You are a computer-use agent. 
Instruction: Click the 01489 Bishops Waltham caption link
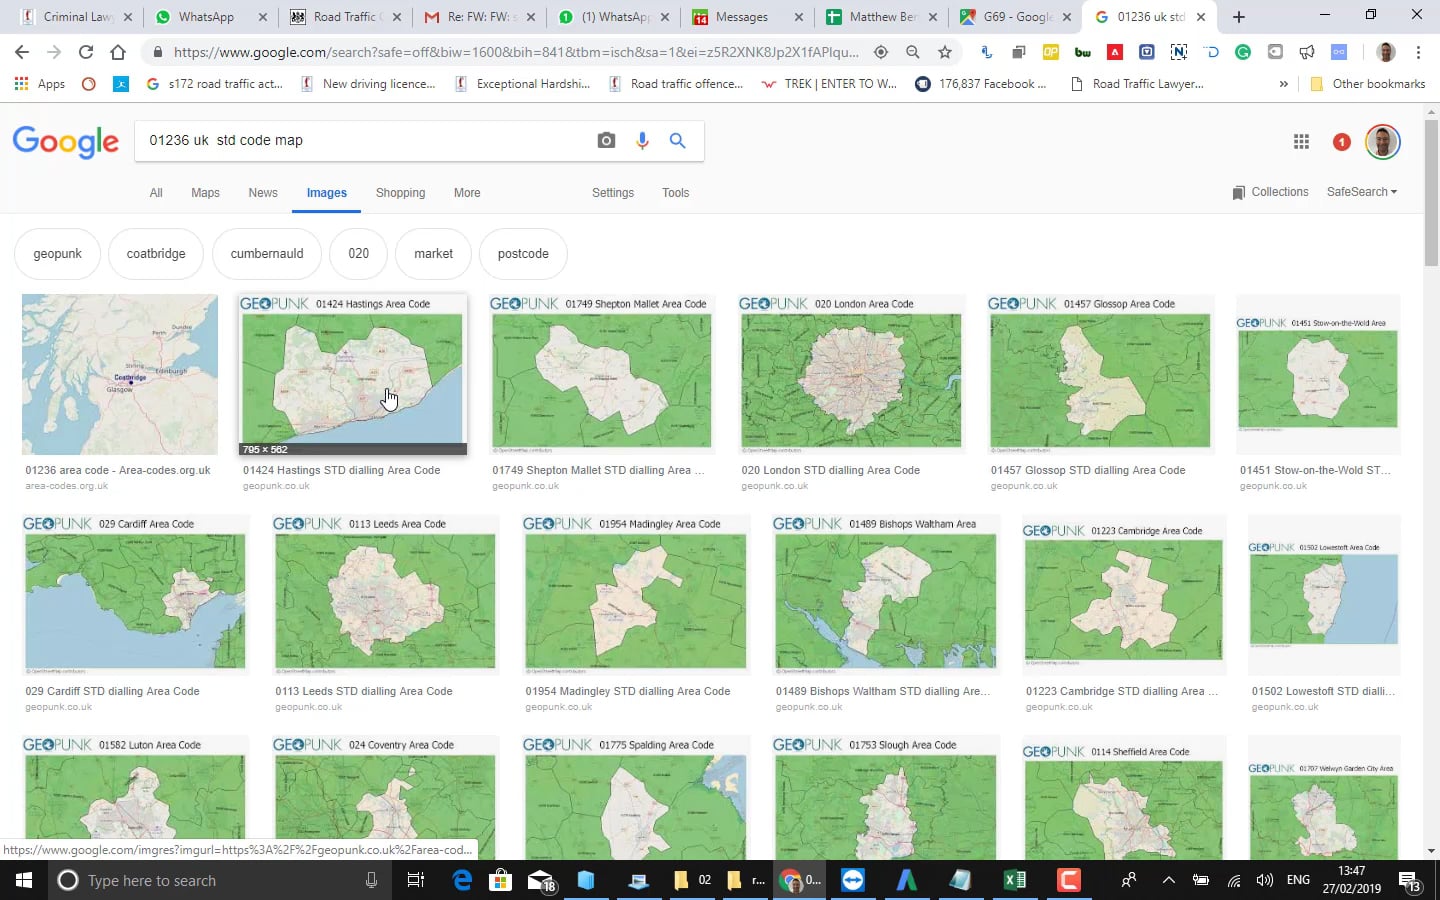pos(883,691)
